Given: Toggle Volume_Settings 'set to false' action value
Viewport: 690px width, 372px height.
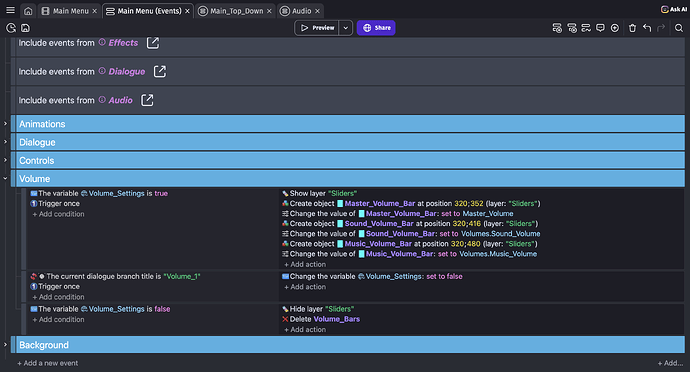Looking at the screenshot, I should tap(444, 276).
